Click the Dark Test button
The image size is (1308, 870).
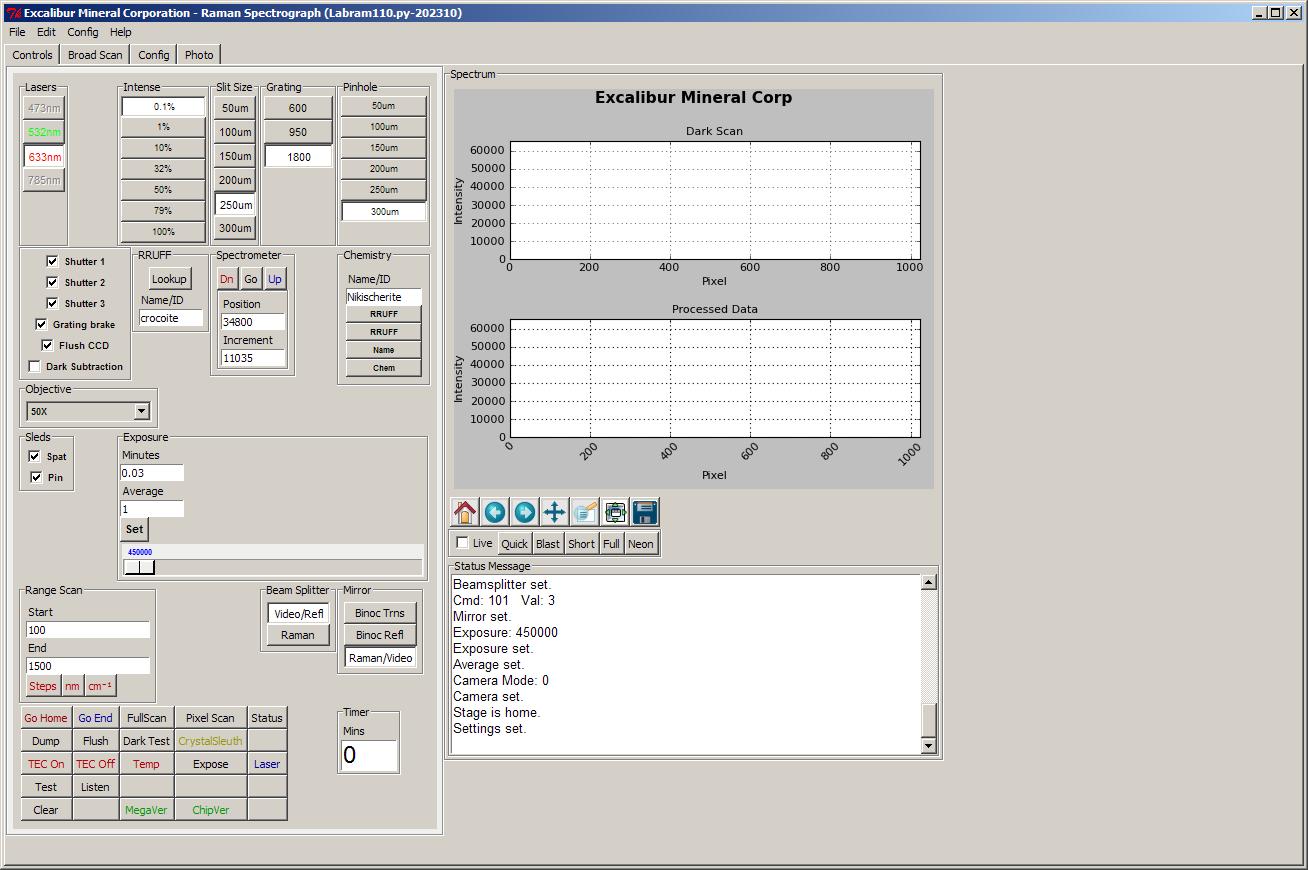146,741
